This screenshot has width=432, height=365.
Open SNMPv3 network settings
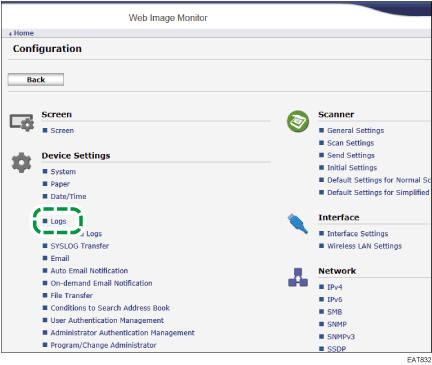pos(341,337)
